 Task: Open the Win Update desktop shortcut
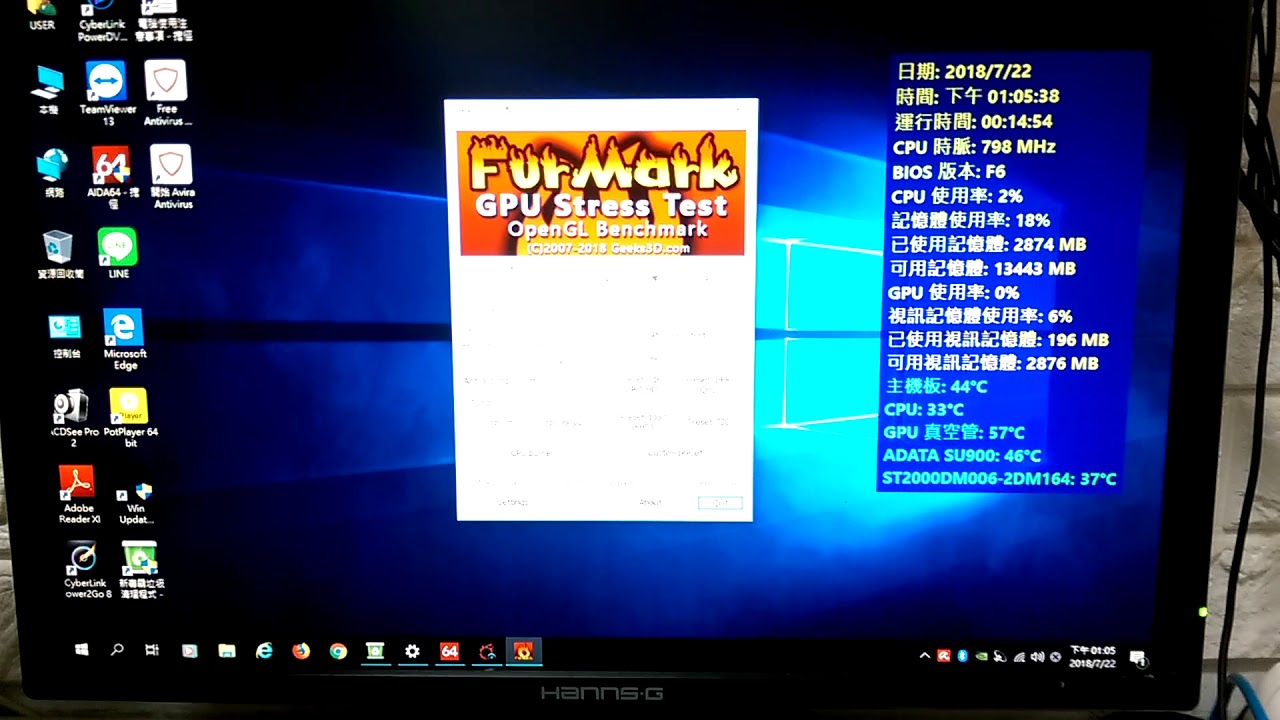click(135, 503)
